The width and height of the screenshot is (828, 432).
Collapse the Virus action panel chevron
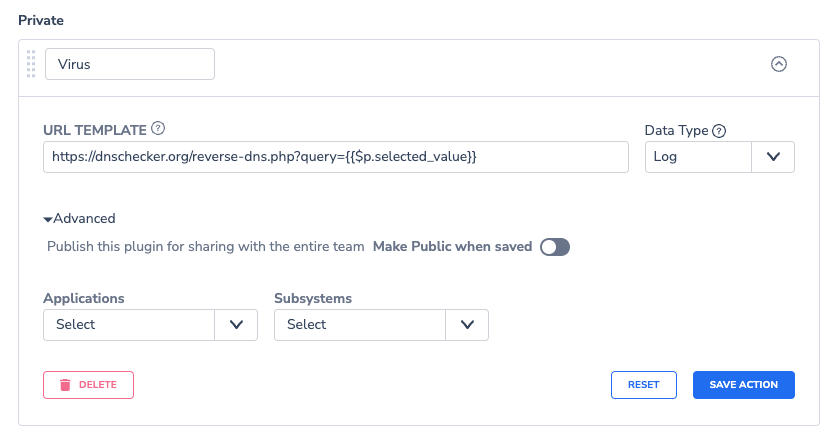coord(778,64)
